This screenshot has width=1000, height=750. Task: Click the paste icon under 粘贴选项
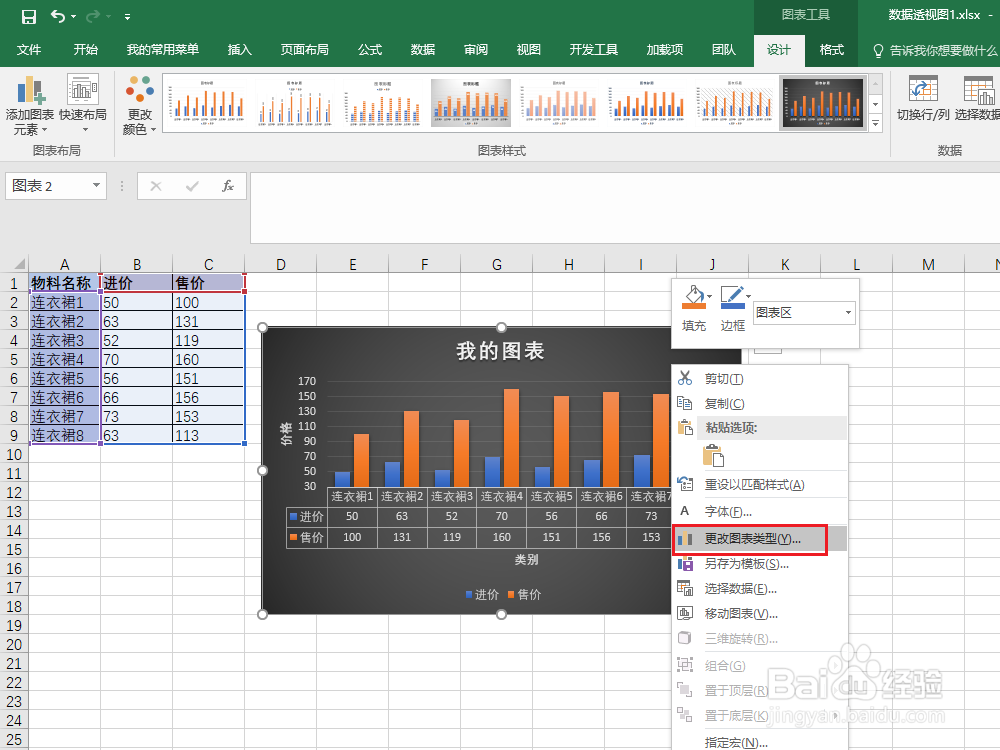716,454
